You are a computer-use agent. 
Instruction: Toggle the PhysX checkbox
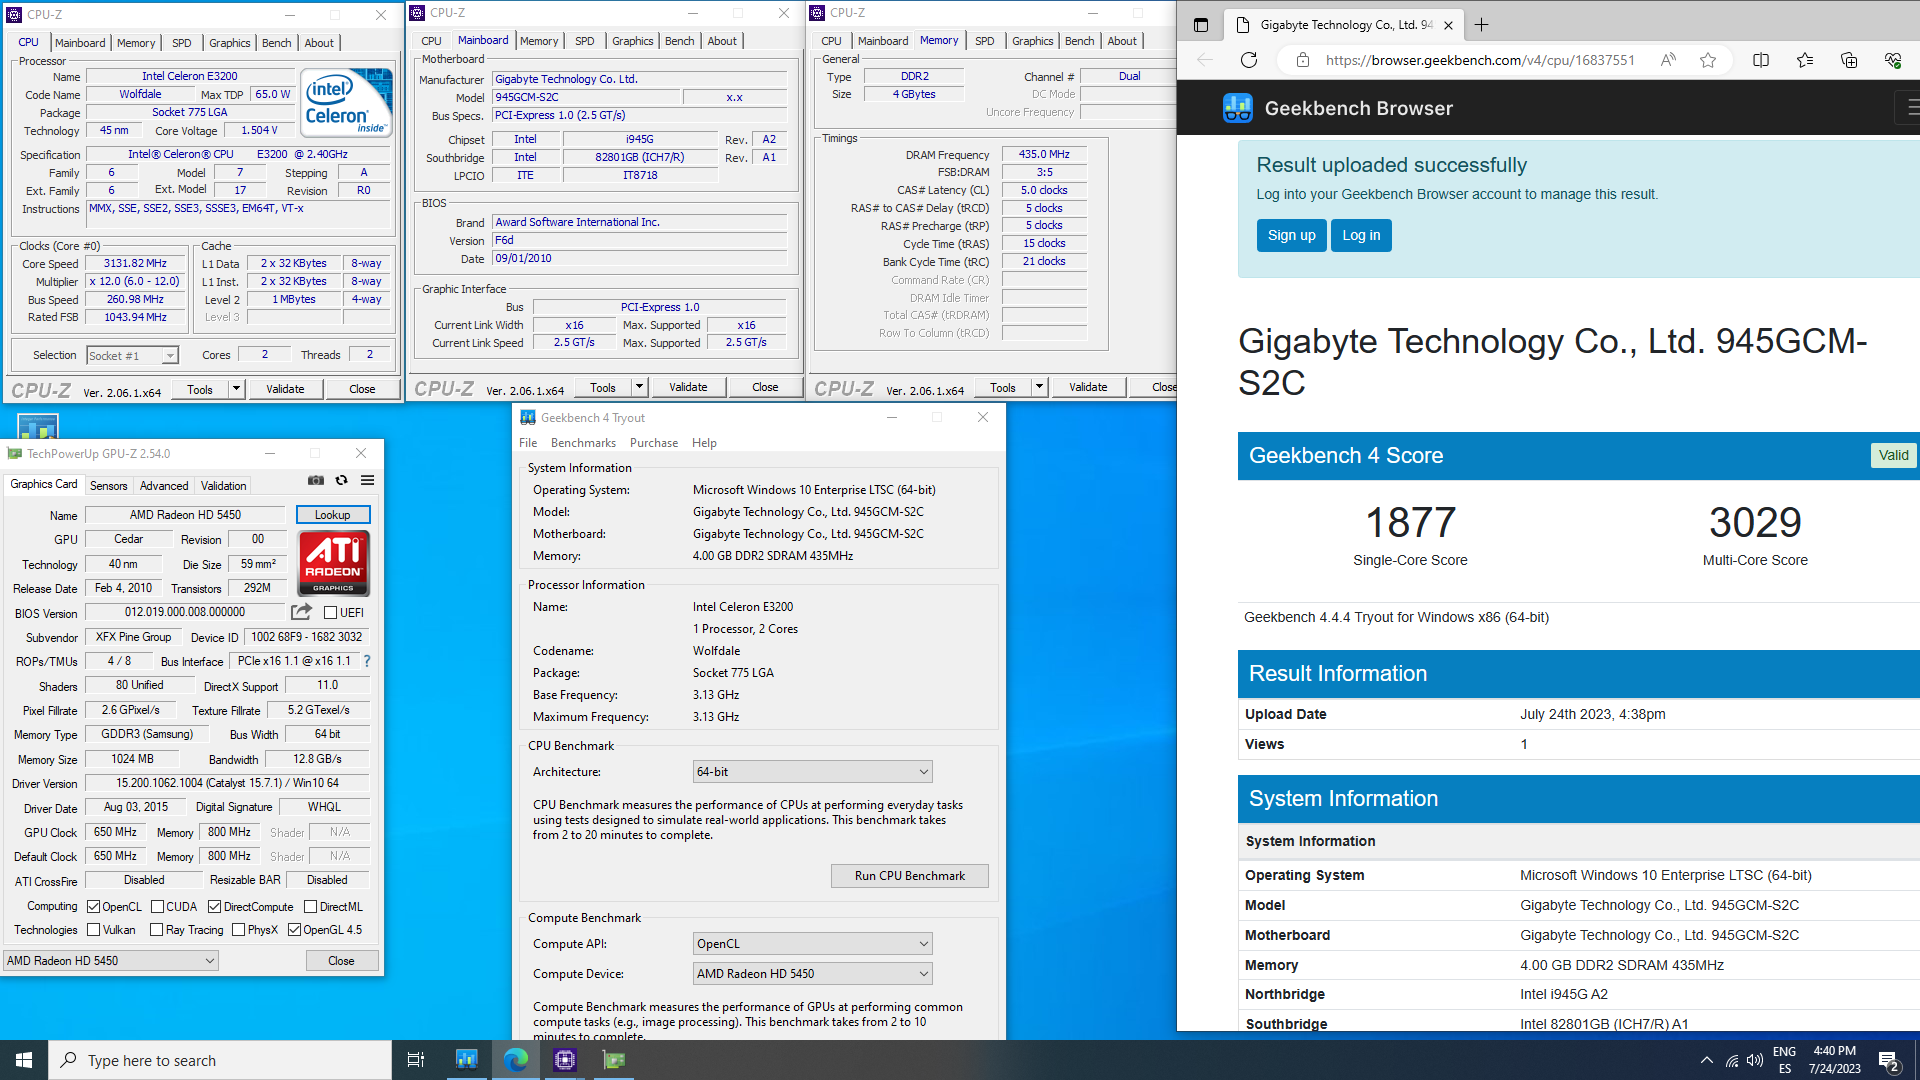tap(239, 930)
